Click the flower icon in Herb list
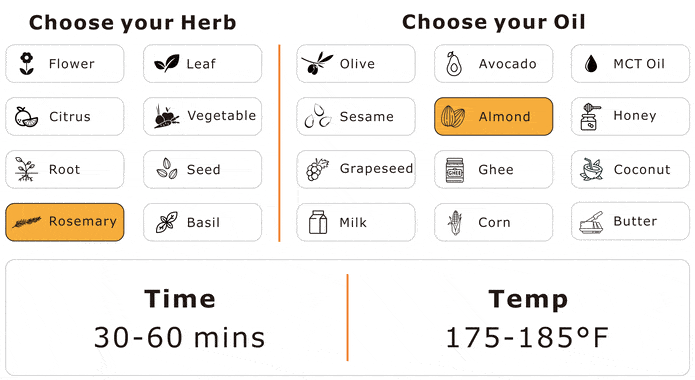The width and height of the screenshot is (695, 380). (27, 63)
